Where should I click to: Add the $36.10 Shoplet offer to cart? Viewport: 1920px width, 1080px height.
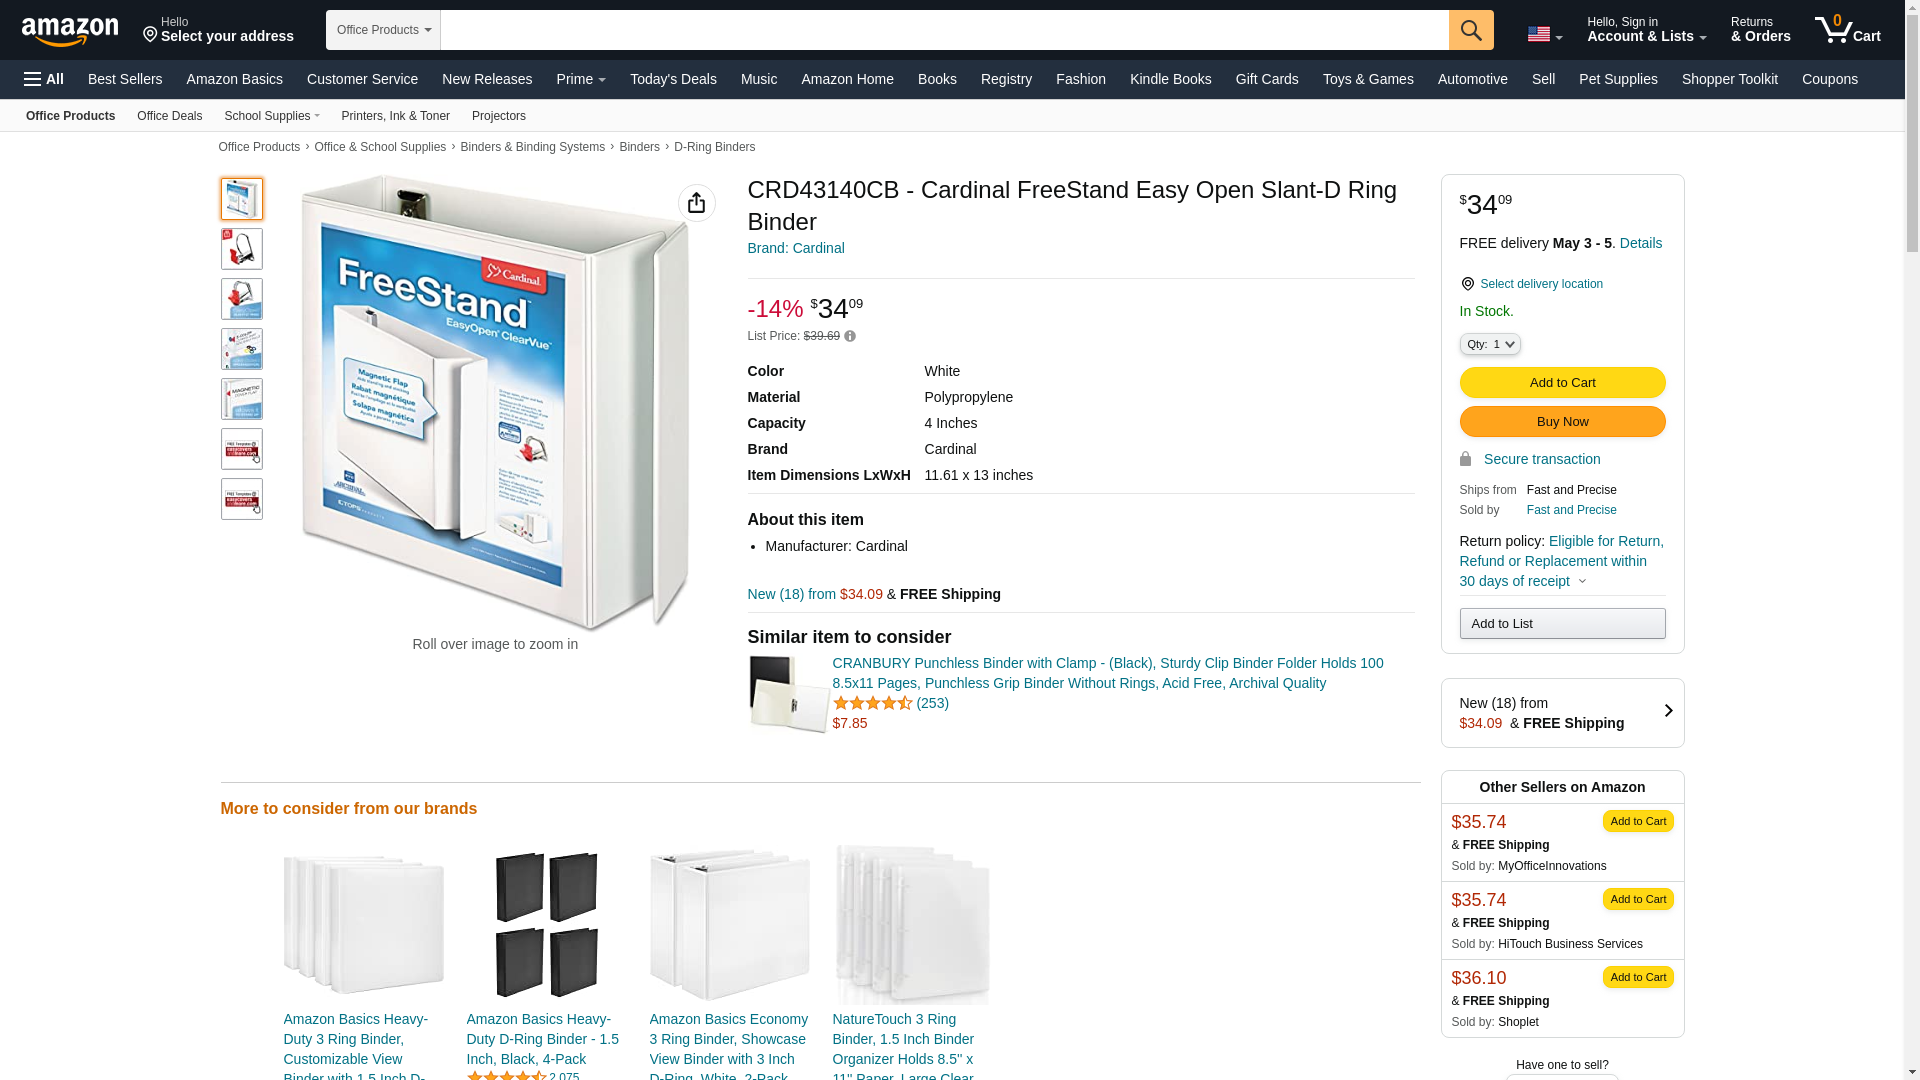1638,977
